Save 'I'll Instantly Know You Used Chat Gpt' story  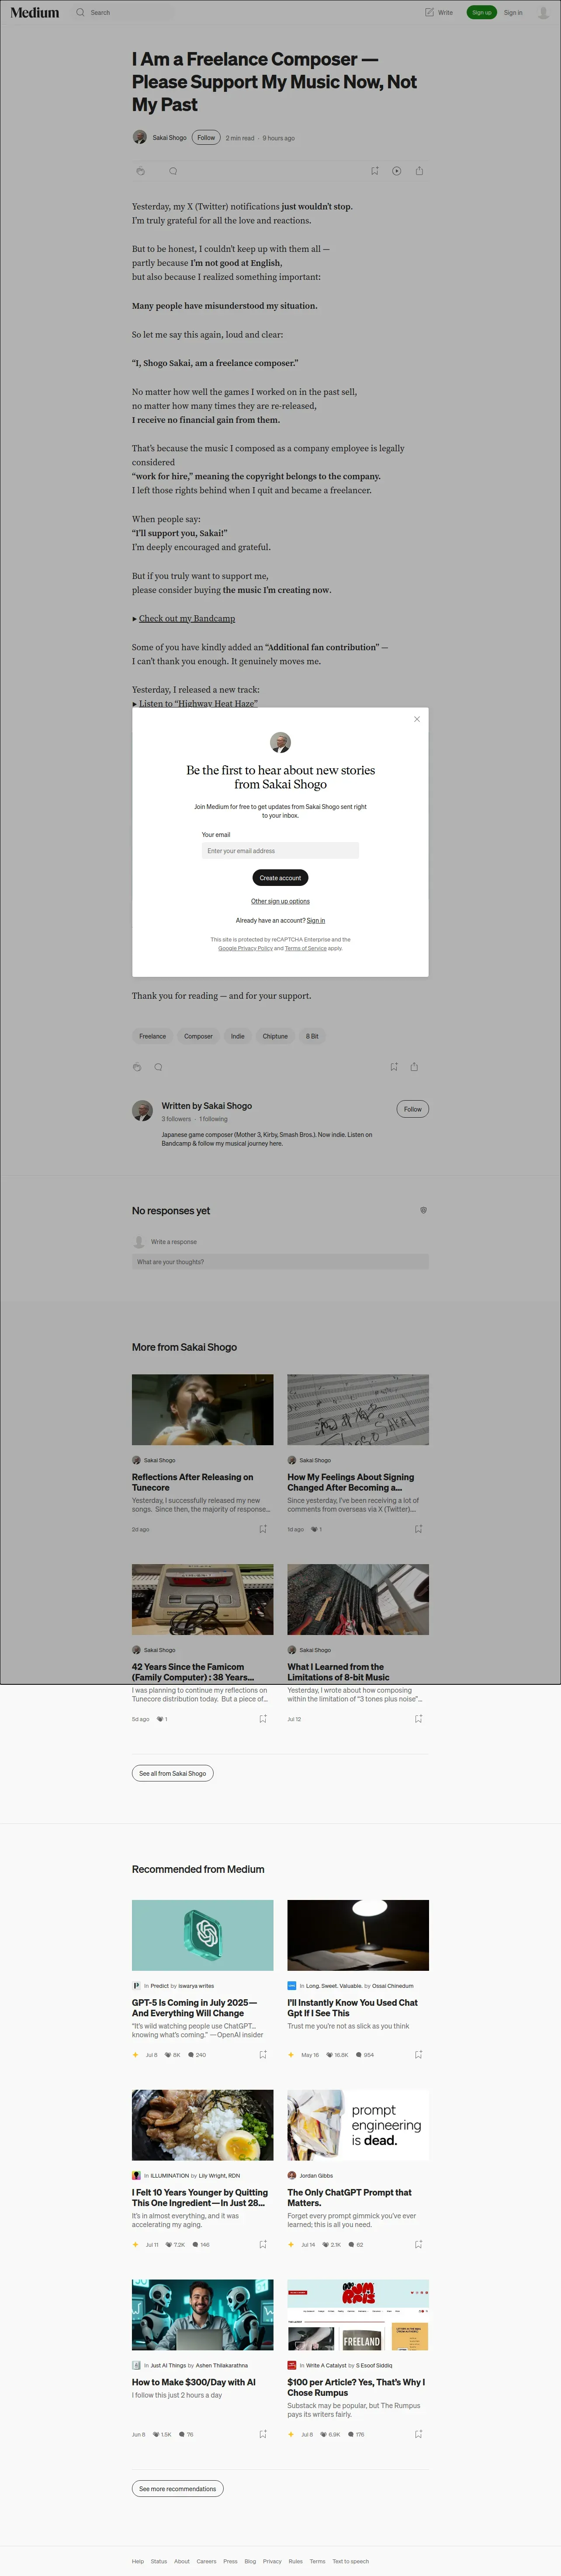418,2055
